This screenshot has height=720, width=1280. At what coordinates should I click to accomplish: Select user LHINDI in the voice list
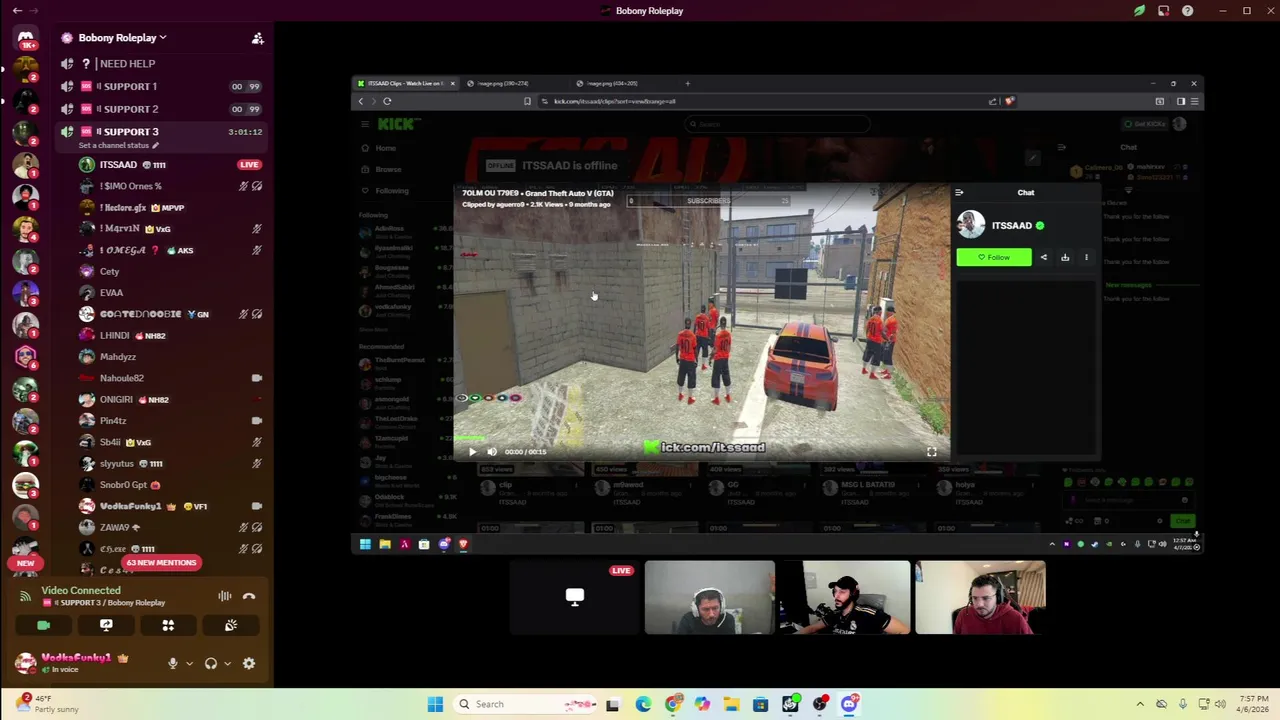tap(114, 336)
